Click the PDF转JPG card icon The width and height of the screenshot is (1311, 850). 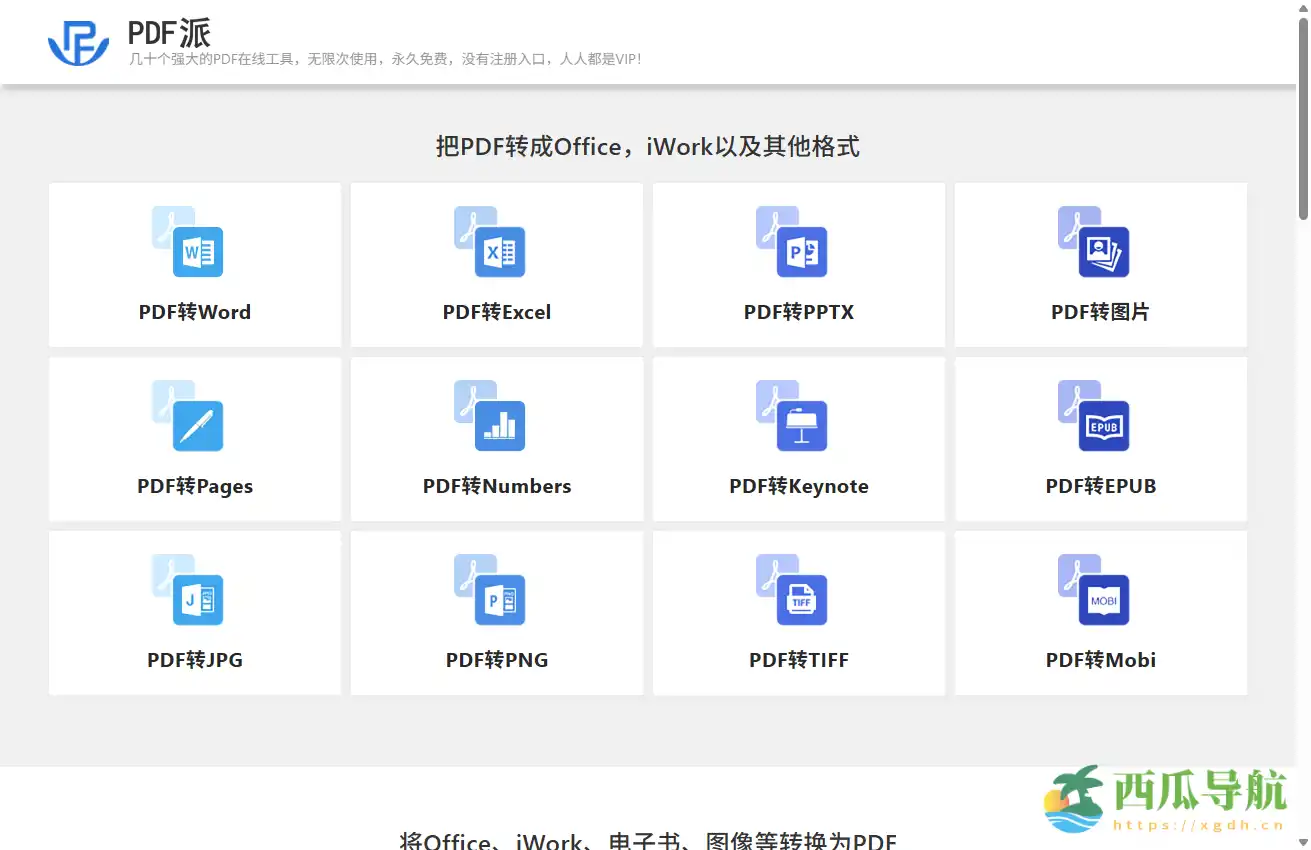click(194, 589)
